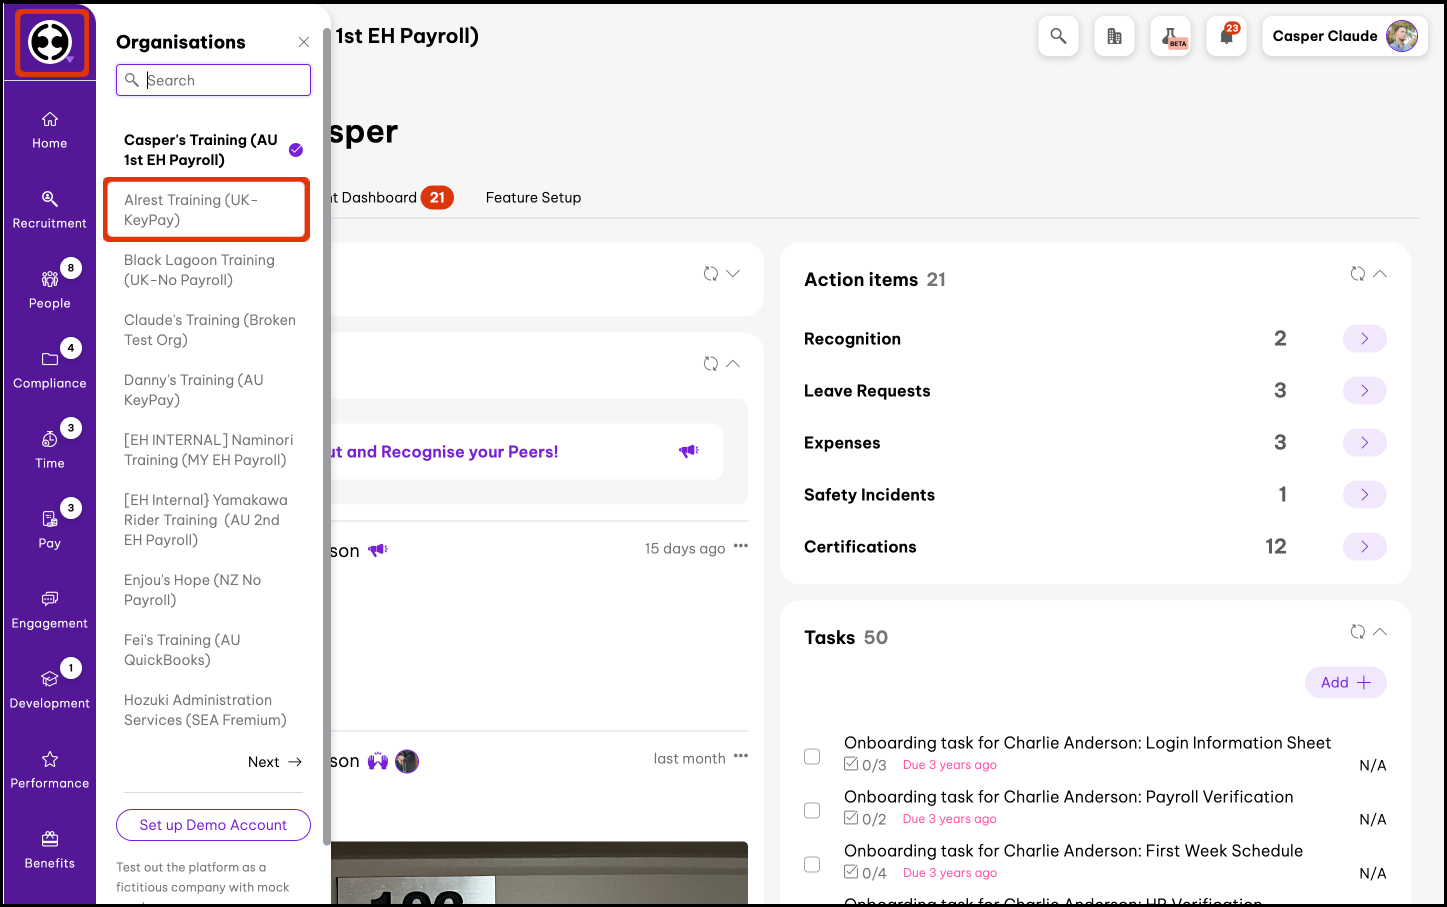This screenshot has width=1447, height=907.
Task: Go to Compliance in sidebar
Action: [x=49, y=369]
